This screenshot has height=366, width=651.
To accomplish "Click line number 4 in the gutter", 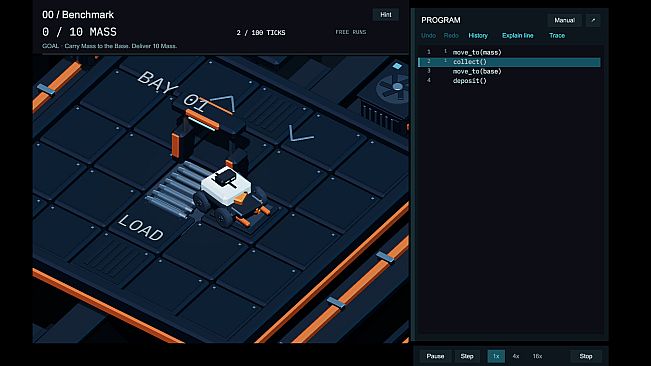I will pos(429,81).
